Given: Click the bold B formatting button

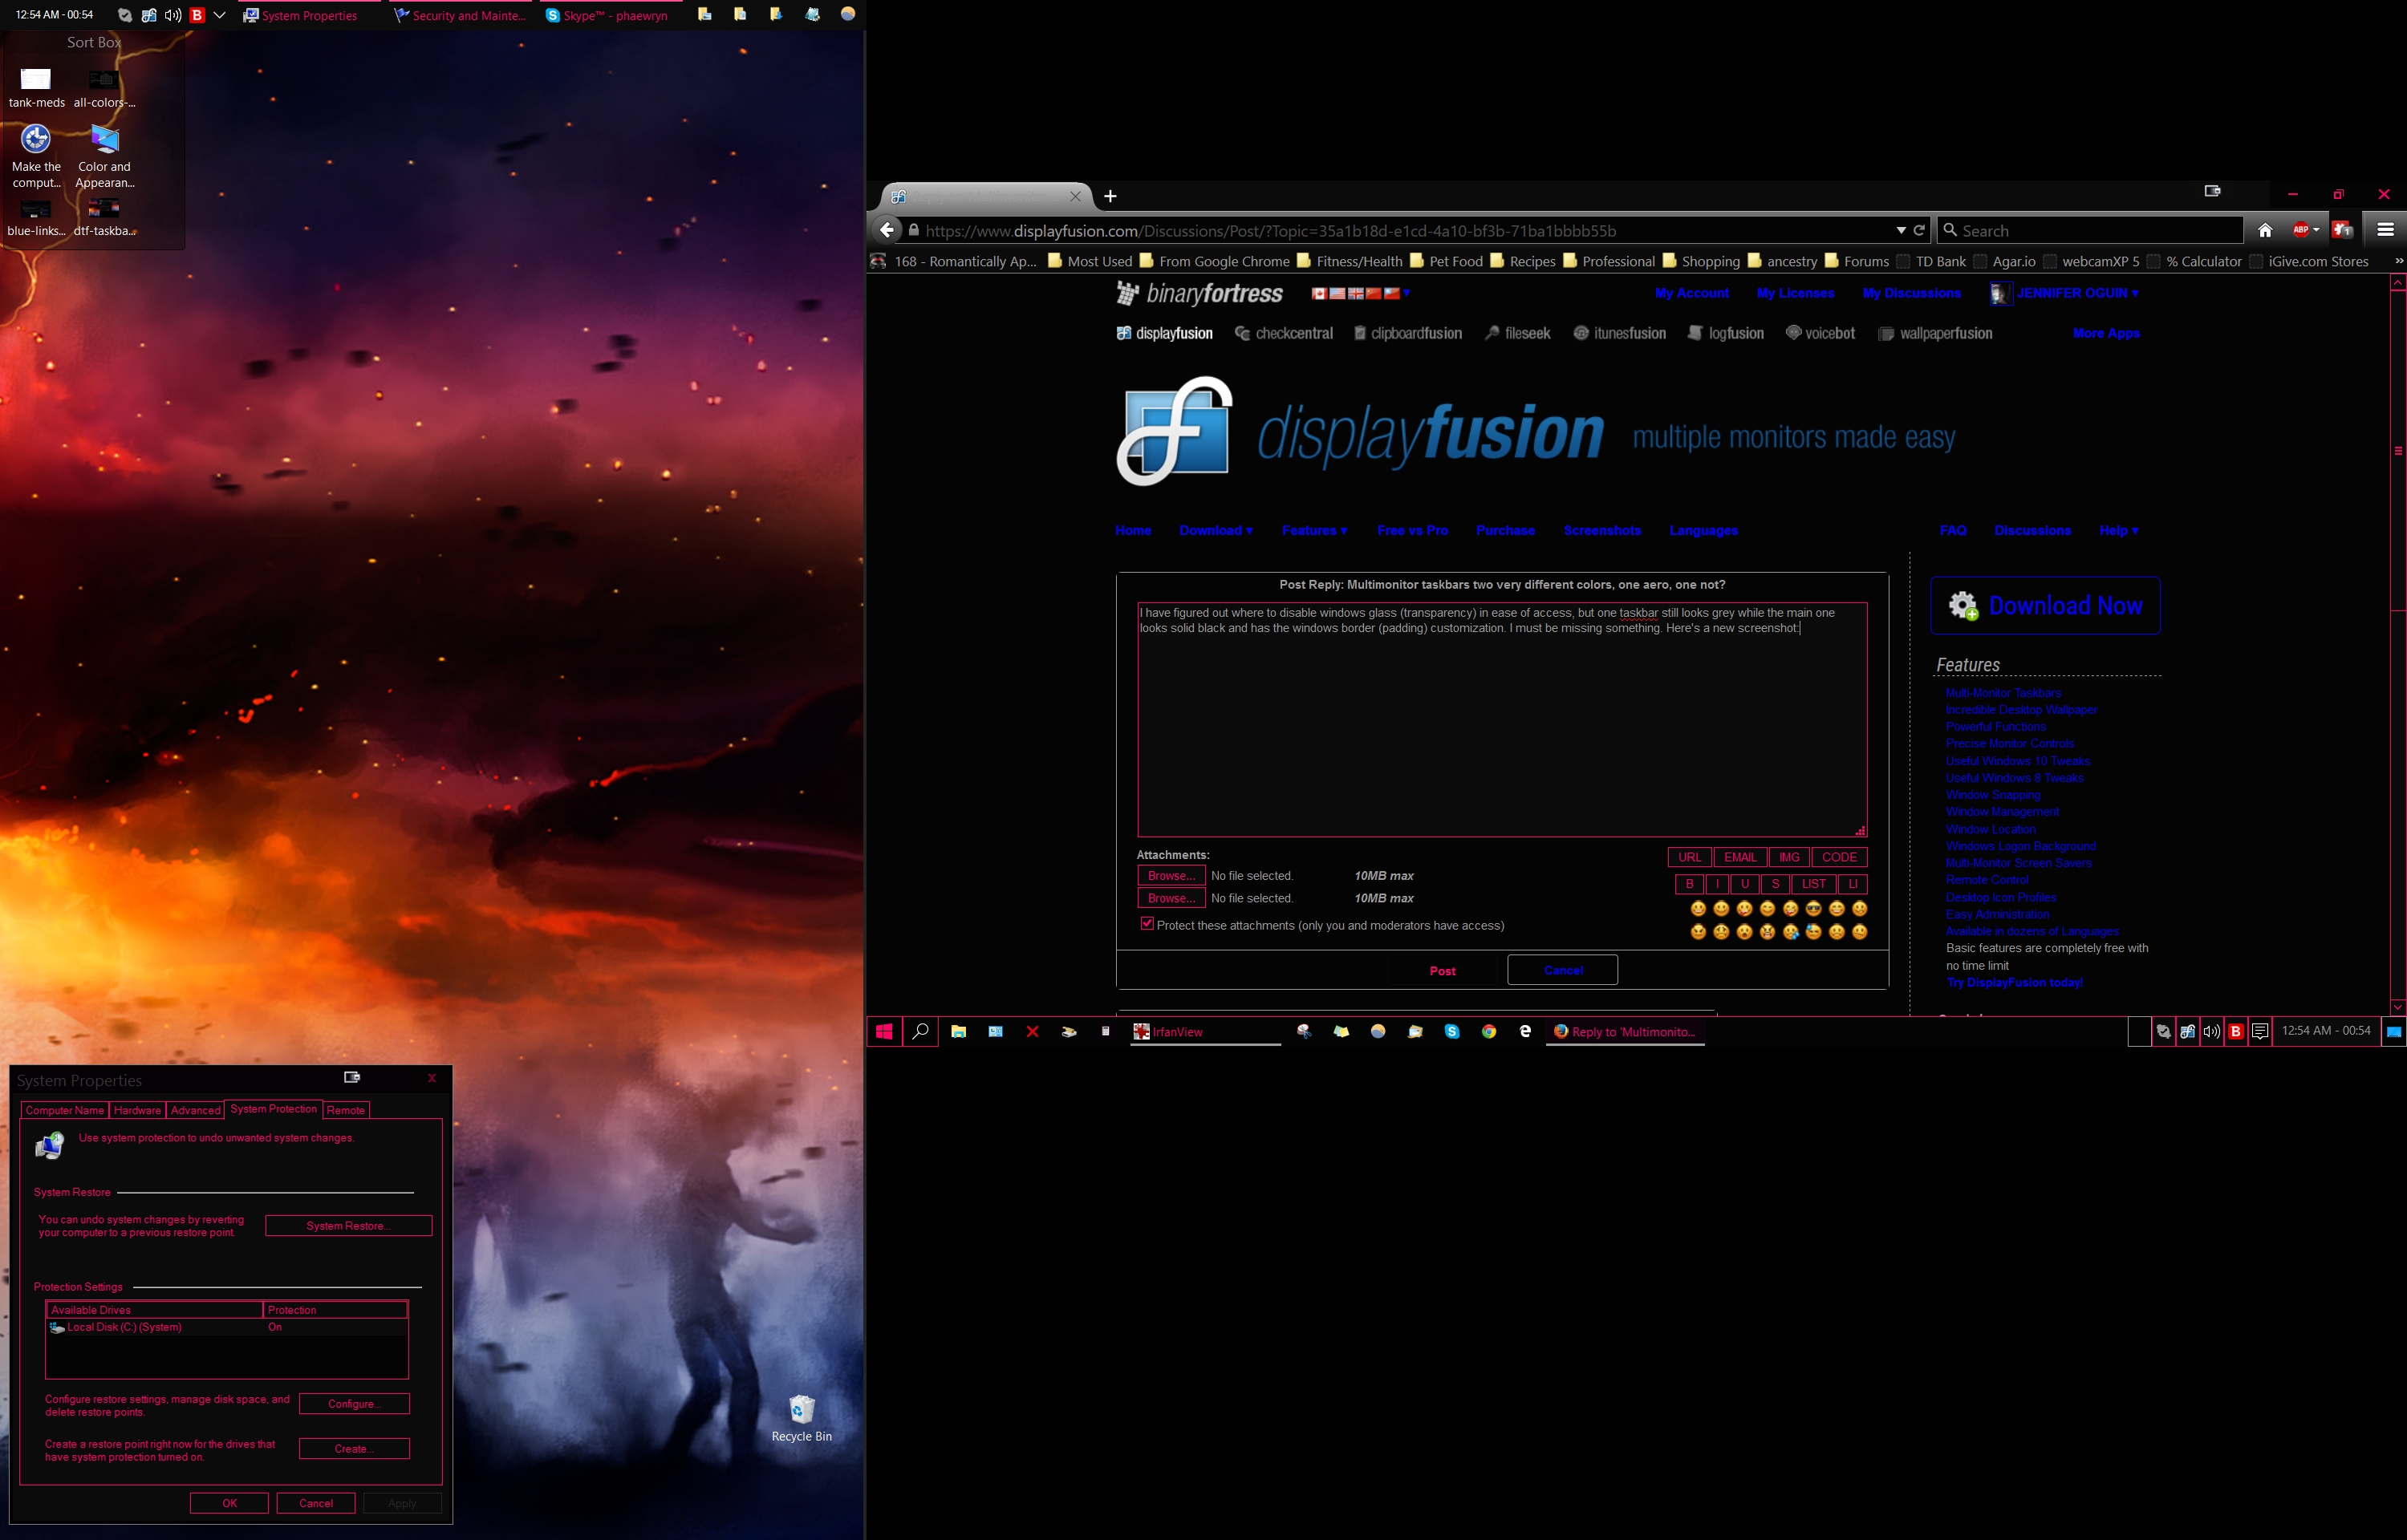Looking at the screenshot, I should (1689, 884).
